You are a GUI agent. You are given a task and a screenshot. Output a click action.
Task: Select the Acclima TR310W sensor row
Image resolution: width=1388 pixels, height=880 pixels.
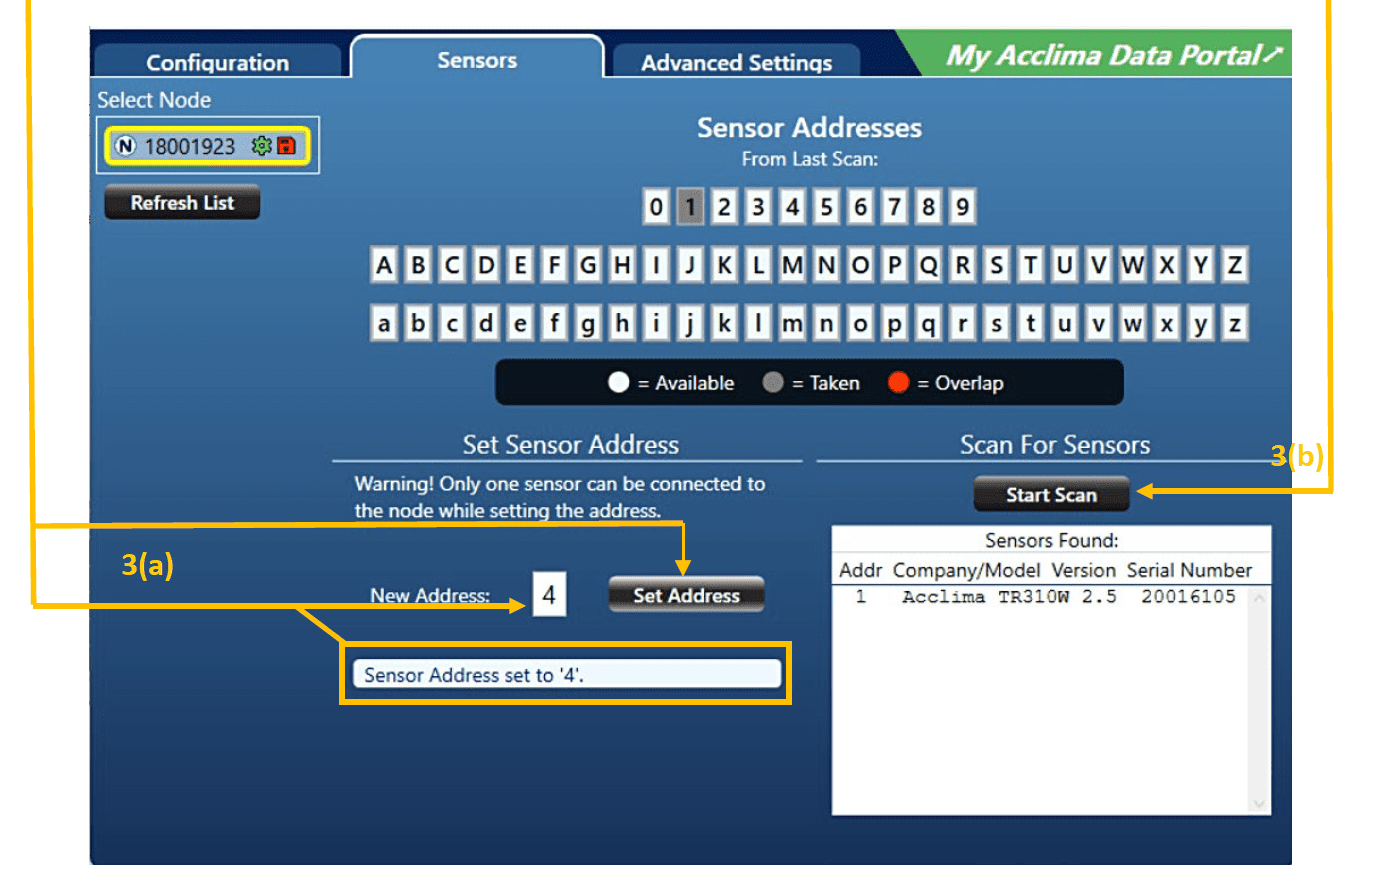(x=1040, y=597)
